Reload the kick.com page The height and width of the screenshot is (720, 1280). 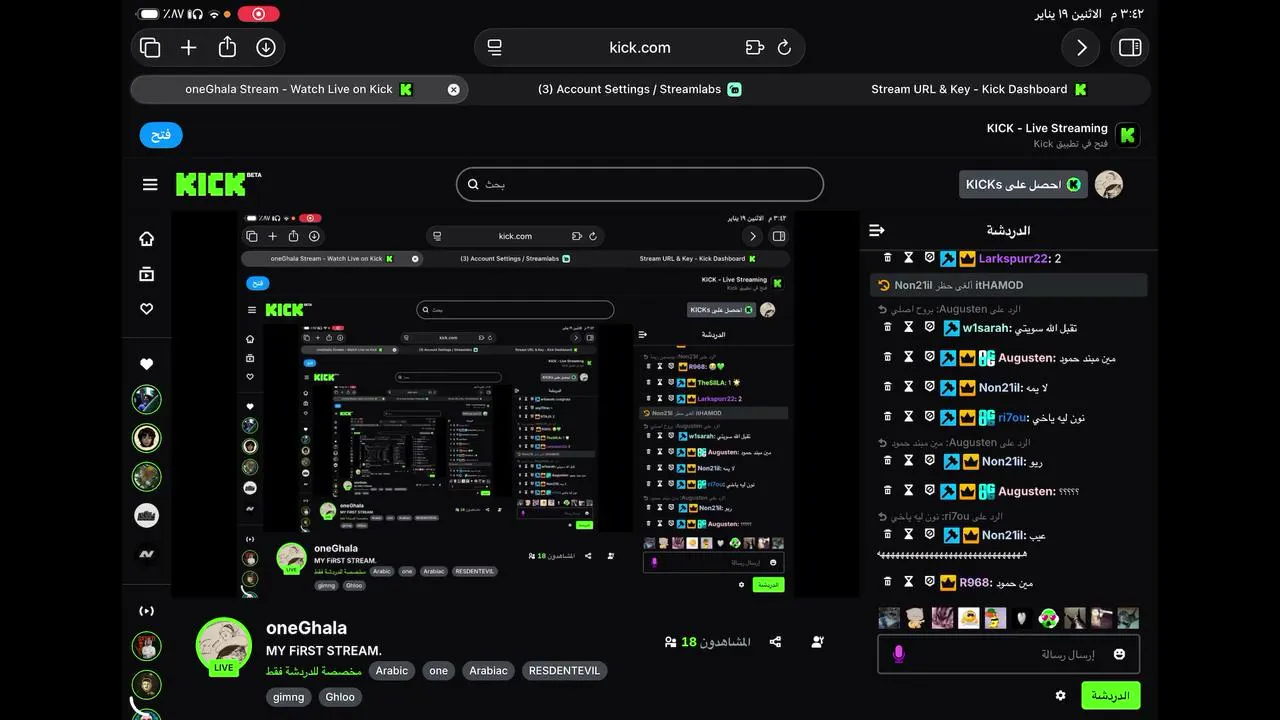tap(784, 47)
